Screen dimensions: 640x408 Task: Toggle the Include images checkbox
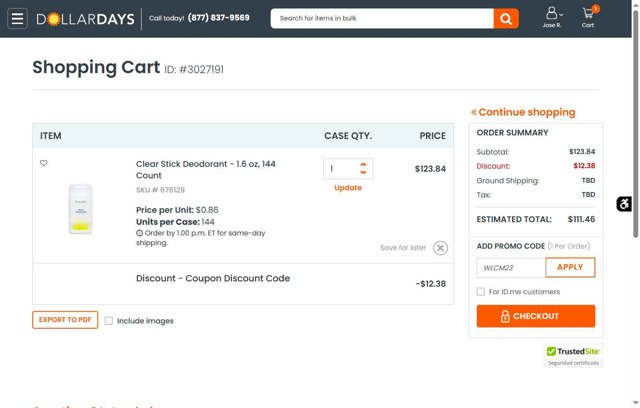coord(109,321)
